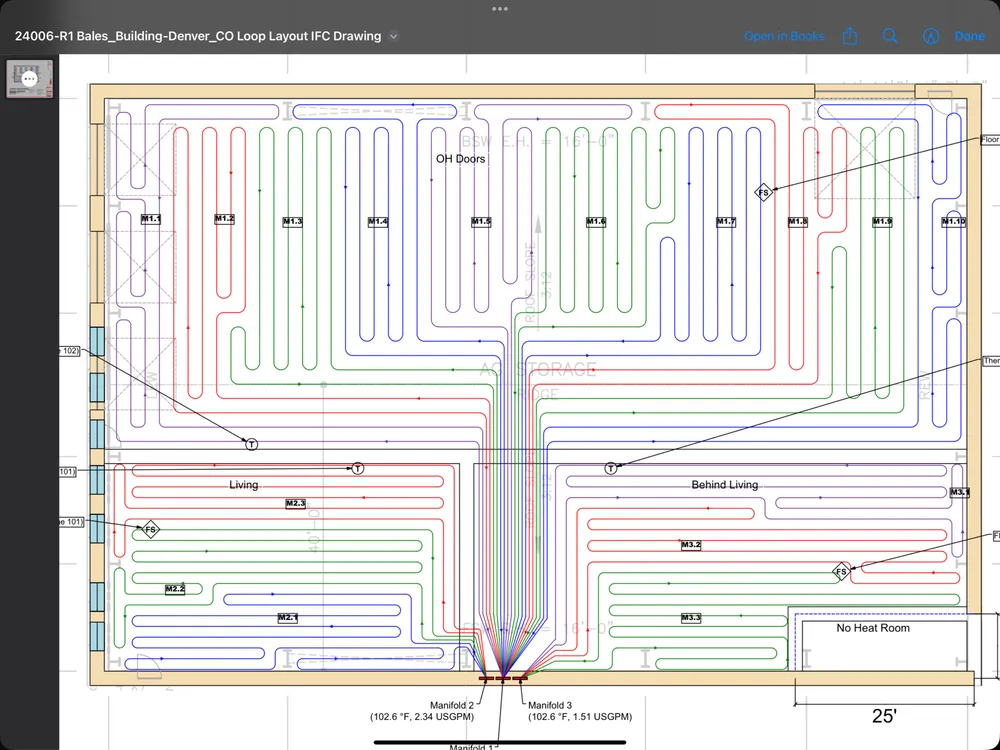This screenshot has height=750, width=1000.
Task: Click the FS diamond near loop M1.7
Action: pyautogui.click(x=764, y=192)
